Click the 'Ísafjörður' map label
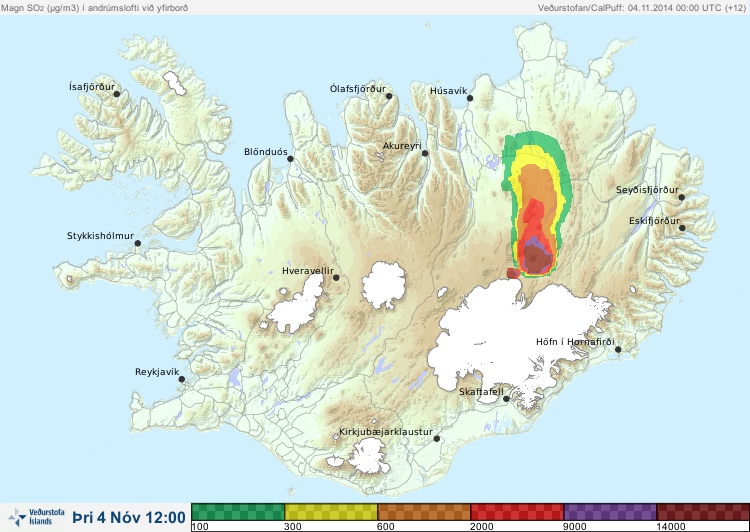The width and height of the screenshot is (750, 532). pos(92,87)
